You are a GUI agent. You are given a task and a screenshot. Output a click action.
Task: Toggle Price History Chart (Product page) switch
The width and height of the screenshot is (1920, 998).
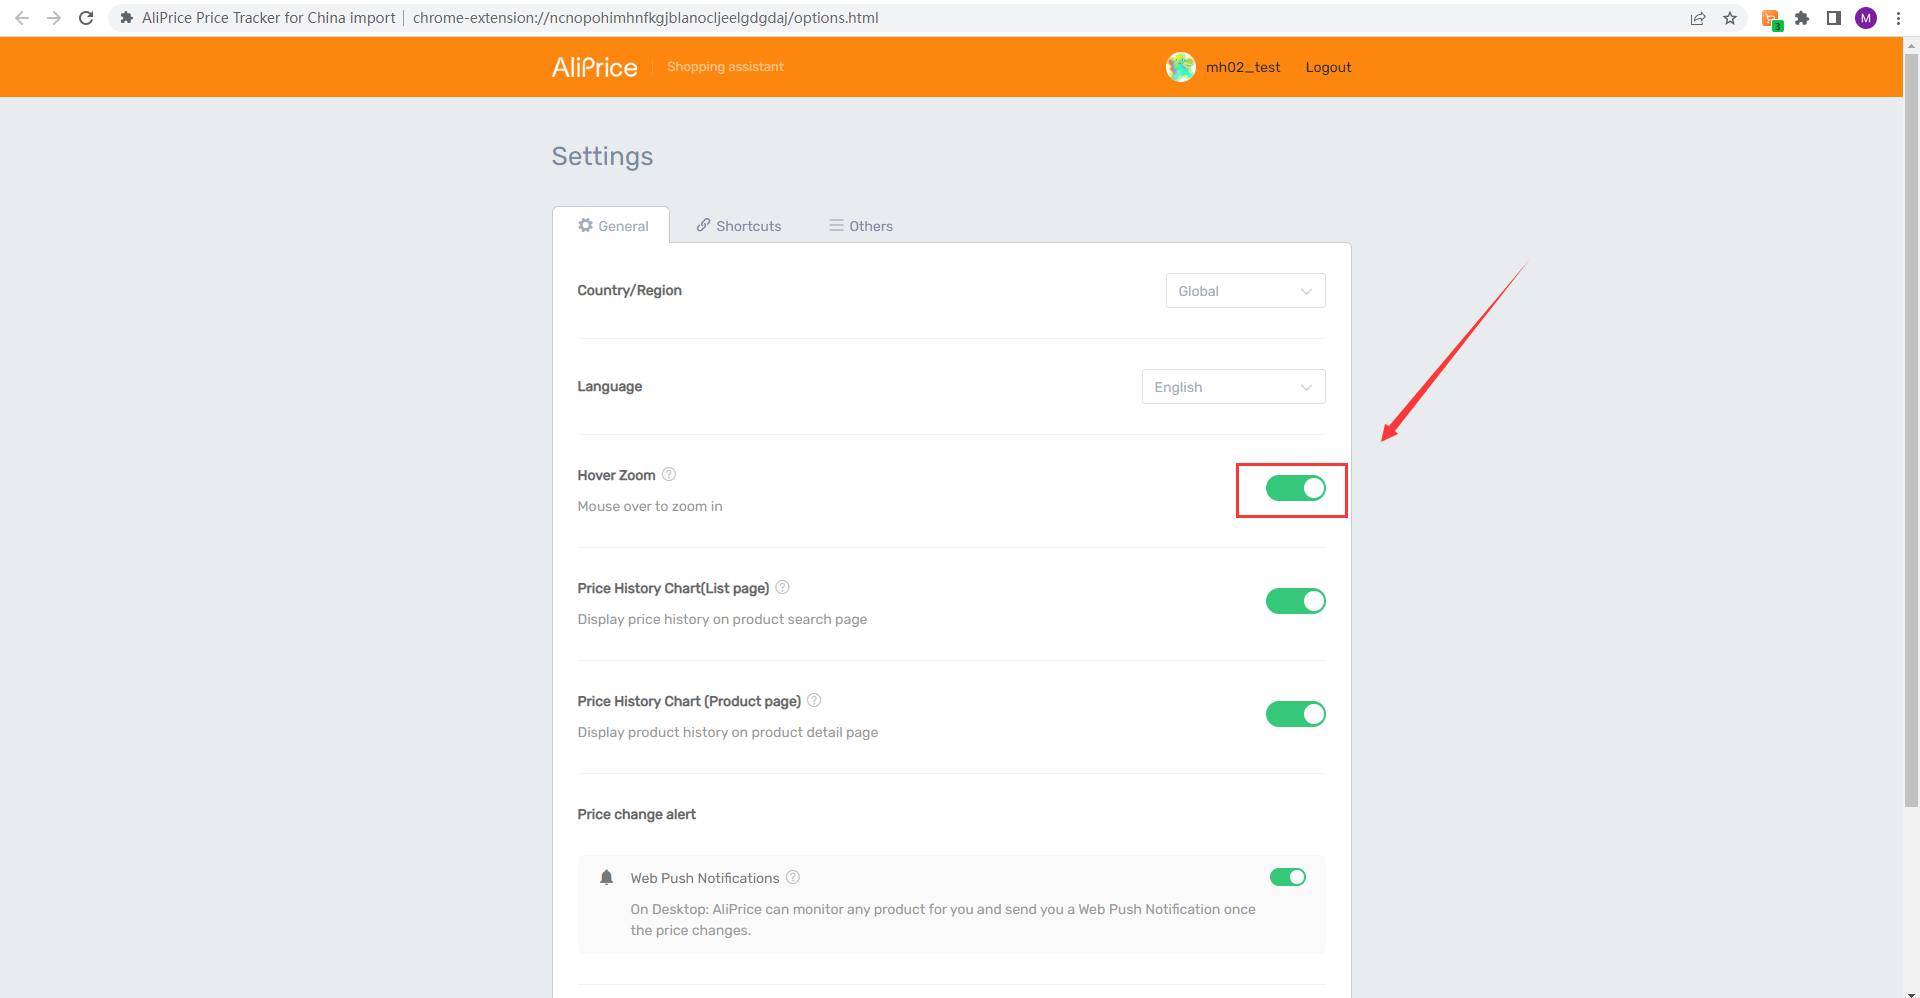[1295, 714]
